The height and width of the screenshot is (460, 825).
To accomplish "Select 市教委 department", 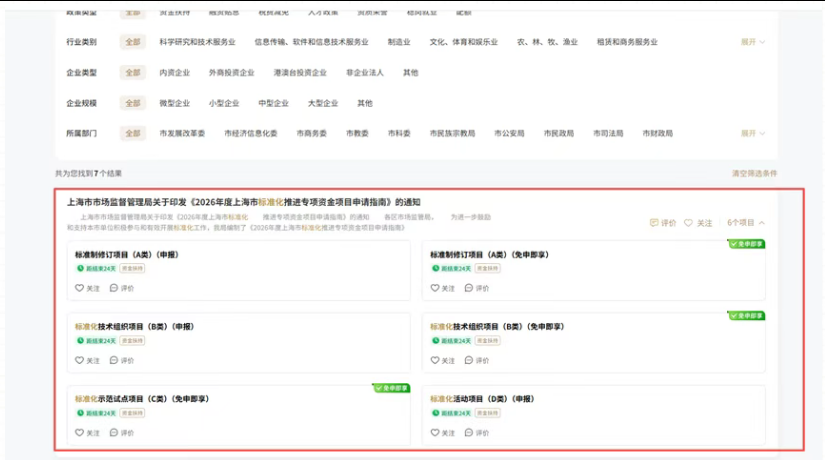I will (357, 133).
